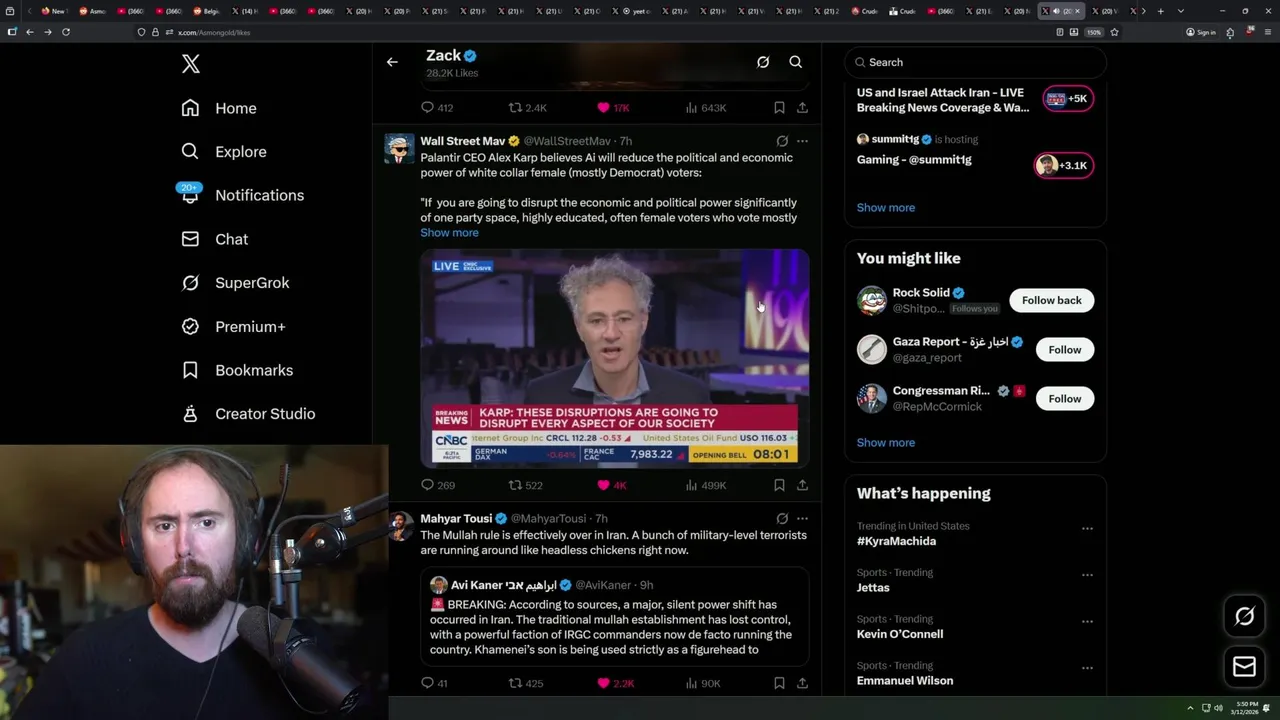1280x720 pixels.
Task: Unlike the post with 2.2K likes
Action: pos(615,683)
